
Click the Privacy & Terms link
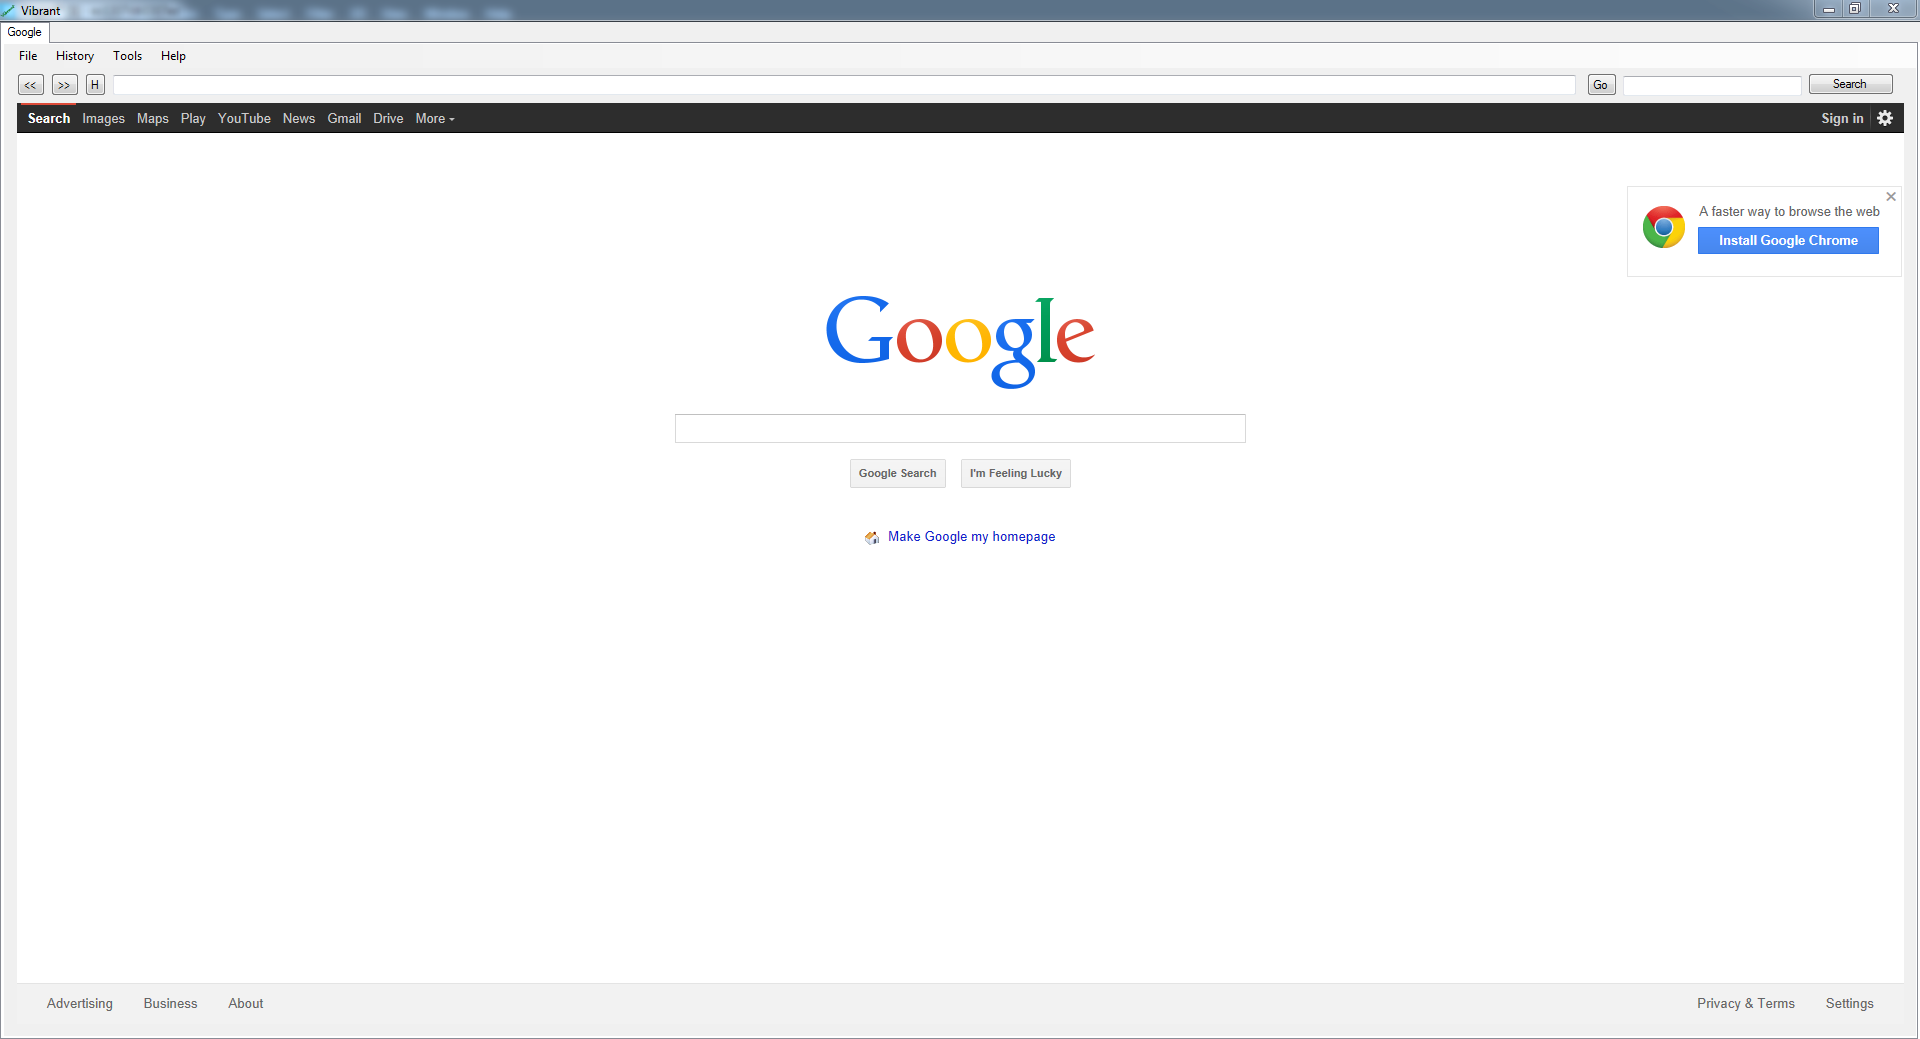tap(1744, 1003)
